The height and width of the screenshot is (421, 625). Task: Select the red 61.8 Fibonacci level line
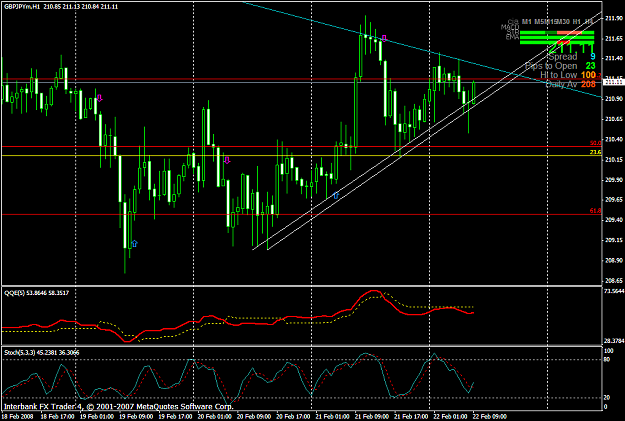301,214
